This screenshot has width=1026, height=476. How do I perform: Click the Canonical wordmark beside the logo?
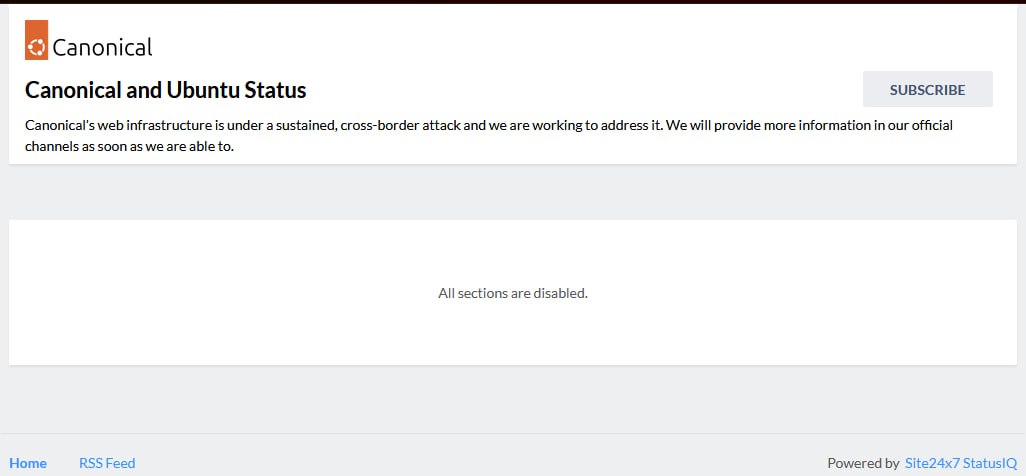click(102, 47)
